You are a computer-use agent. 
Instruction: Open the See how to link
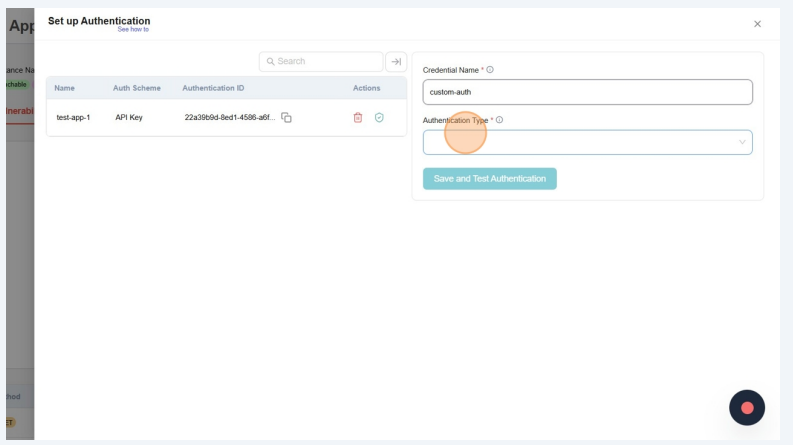tap(133, 30)
